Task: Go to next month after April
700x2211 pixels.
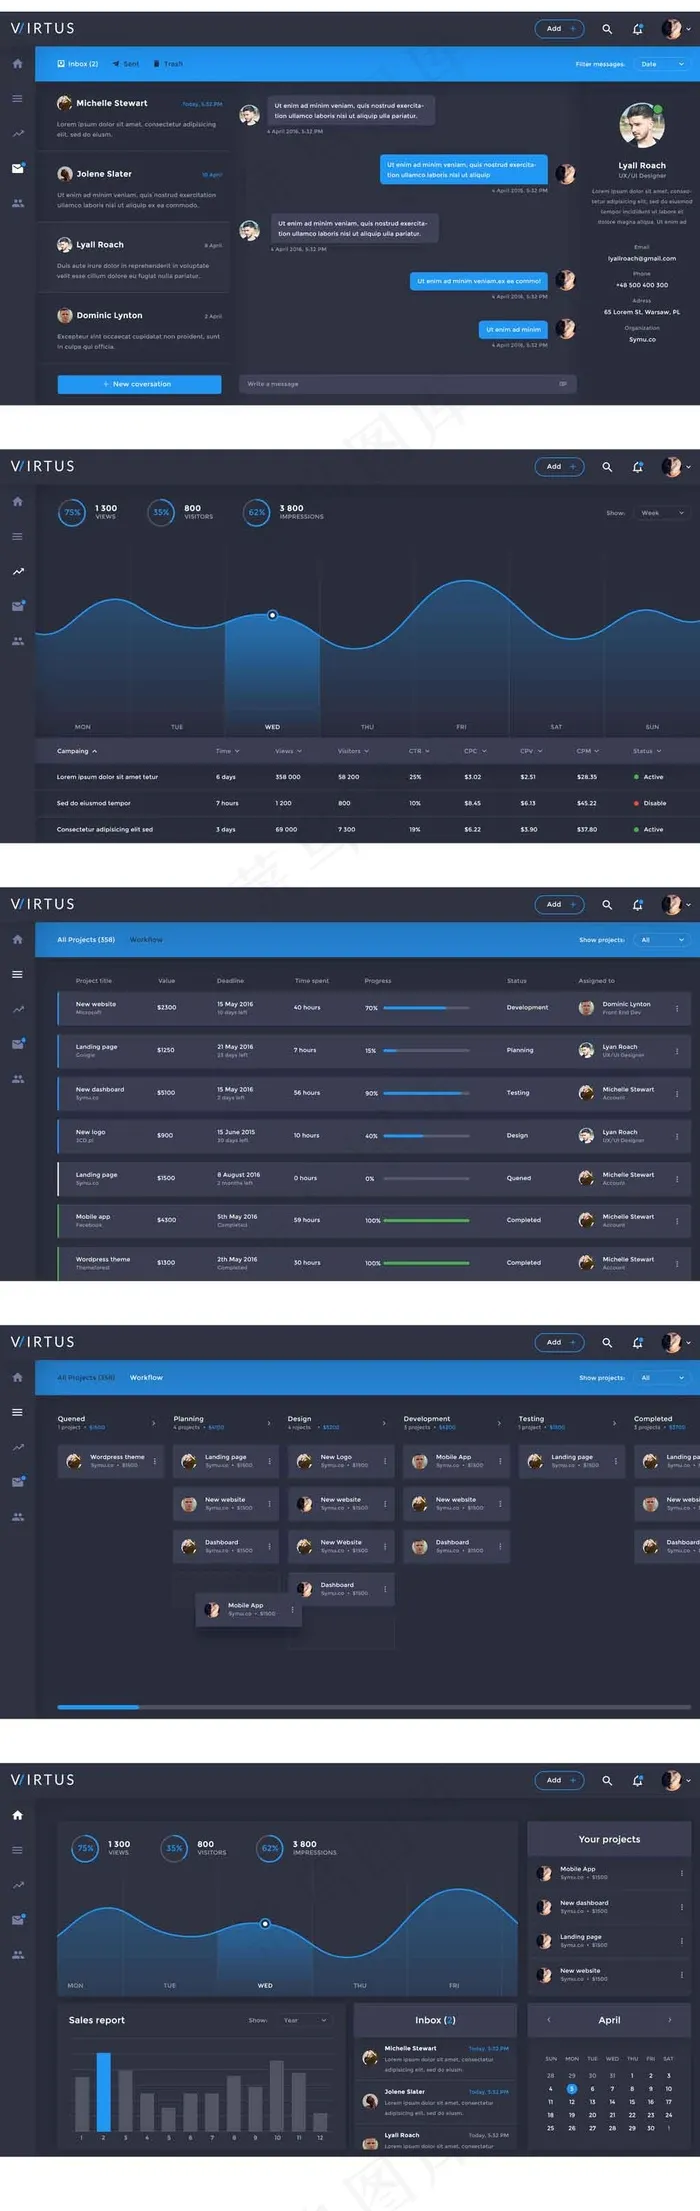Action: (x=669, y=2020)
